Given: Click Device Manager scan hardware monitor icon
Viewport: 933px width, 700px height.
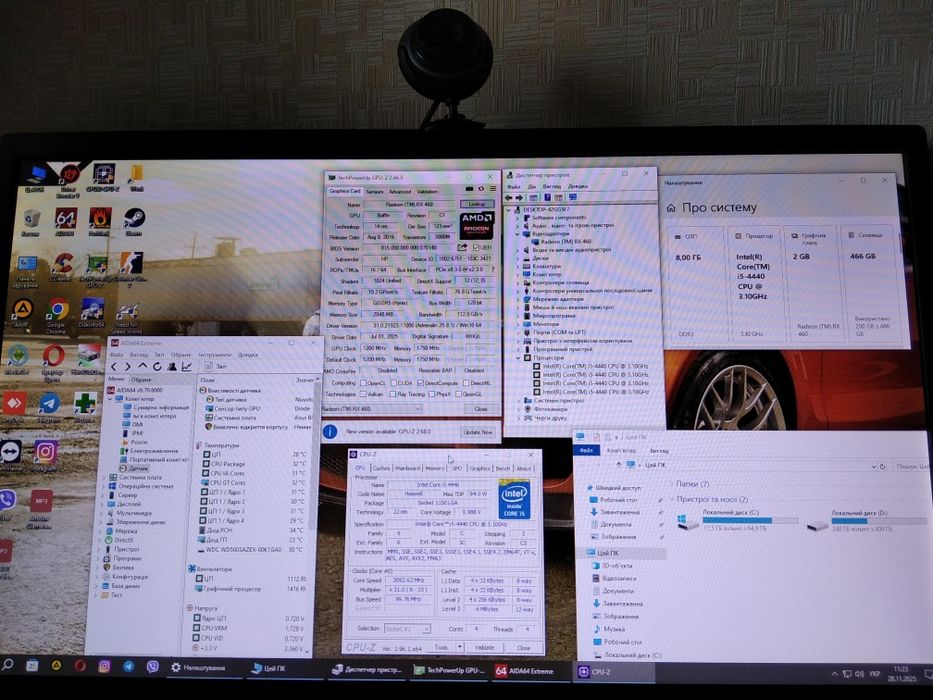Looking at the screenshot, I should tap(572, 198).
